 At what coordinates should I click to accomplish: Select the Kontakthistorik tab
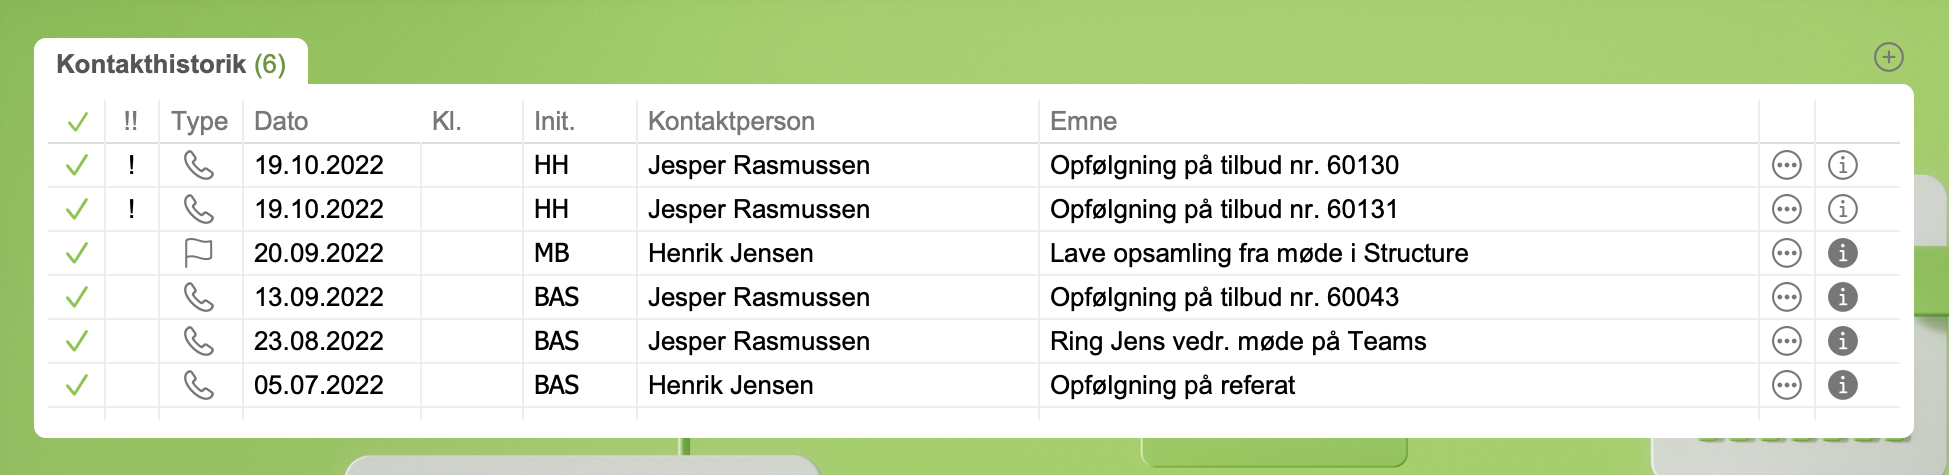click(x=170, y=64)
